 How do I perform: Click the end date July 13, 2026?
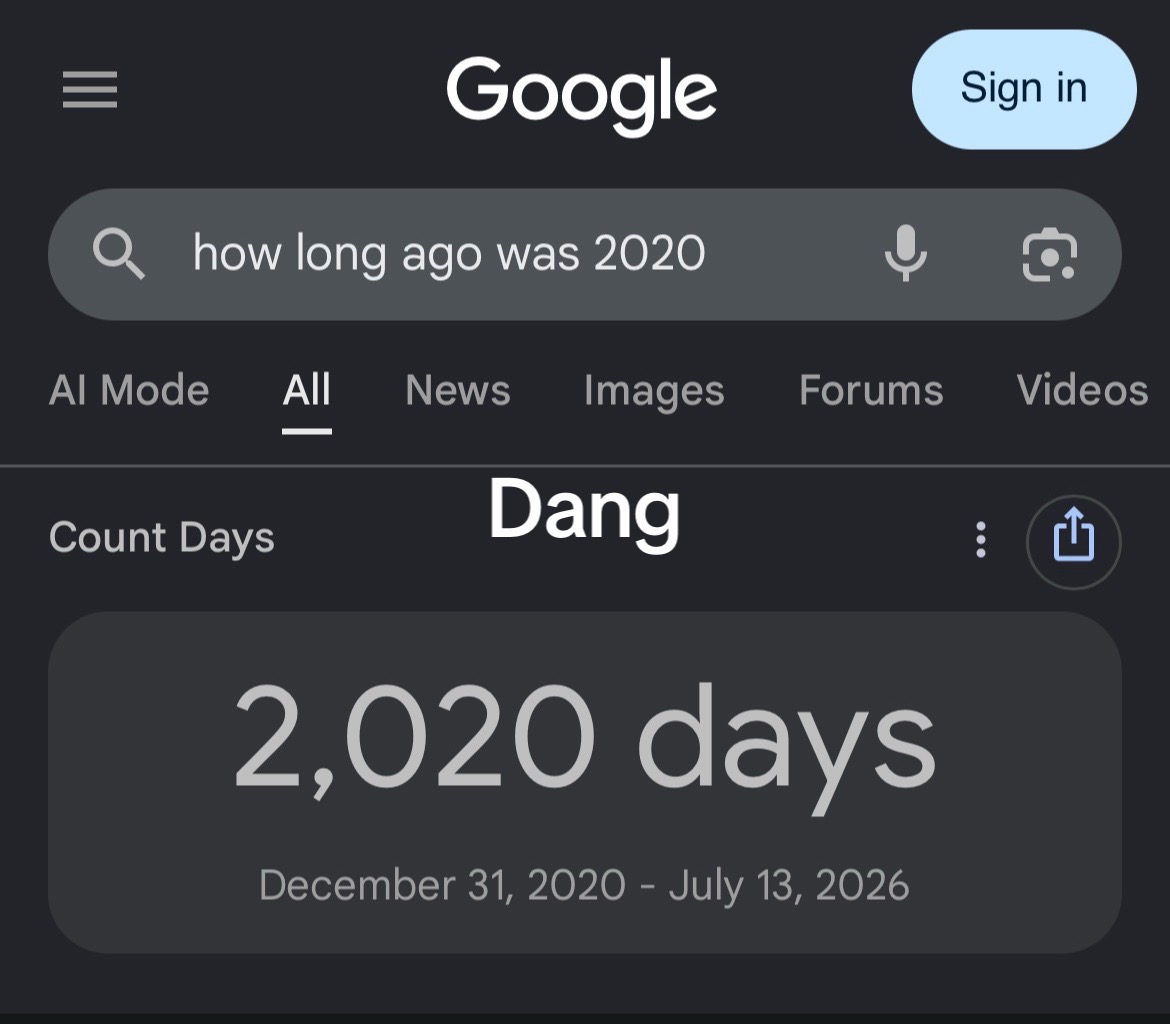pos(789,885)
